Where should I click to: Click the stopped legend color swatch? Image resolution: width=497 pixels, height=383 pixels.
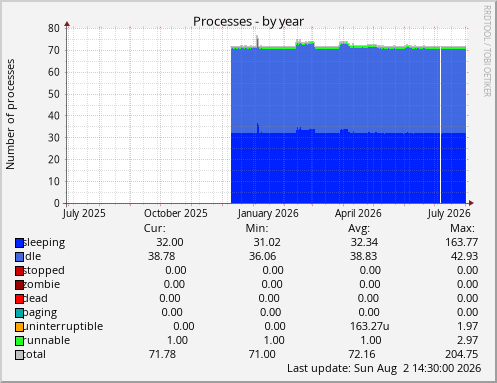click(x=19, y=271)
